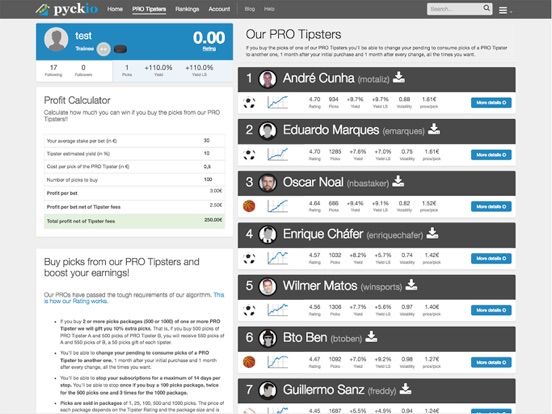Click More details for Wilmer Matos

491,310
